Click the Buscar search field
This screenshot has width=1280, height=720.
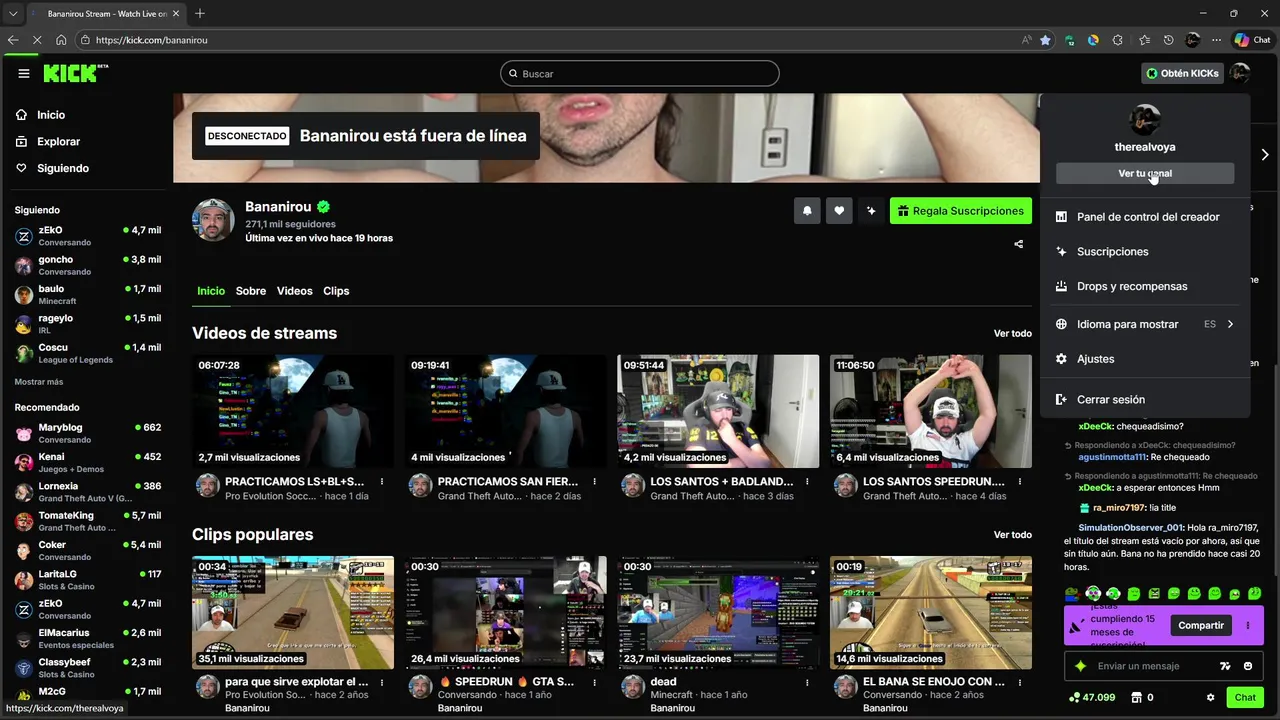click(640, 73)
